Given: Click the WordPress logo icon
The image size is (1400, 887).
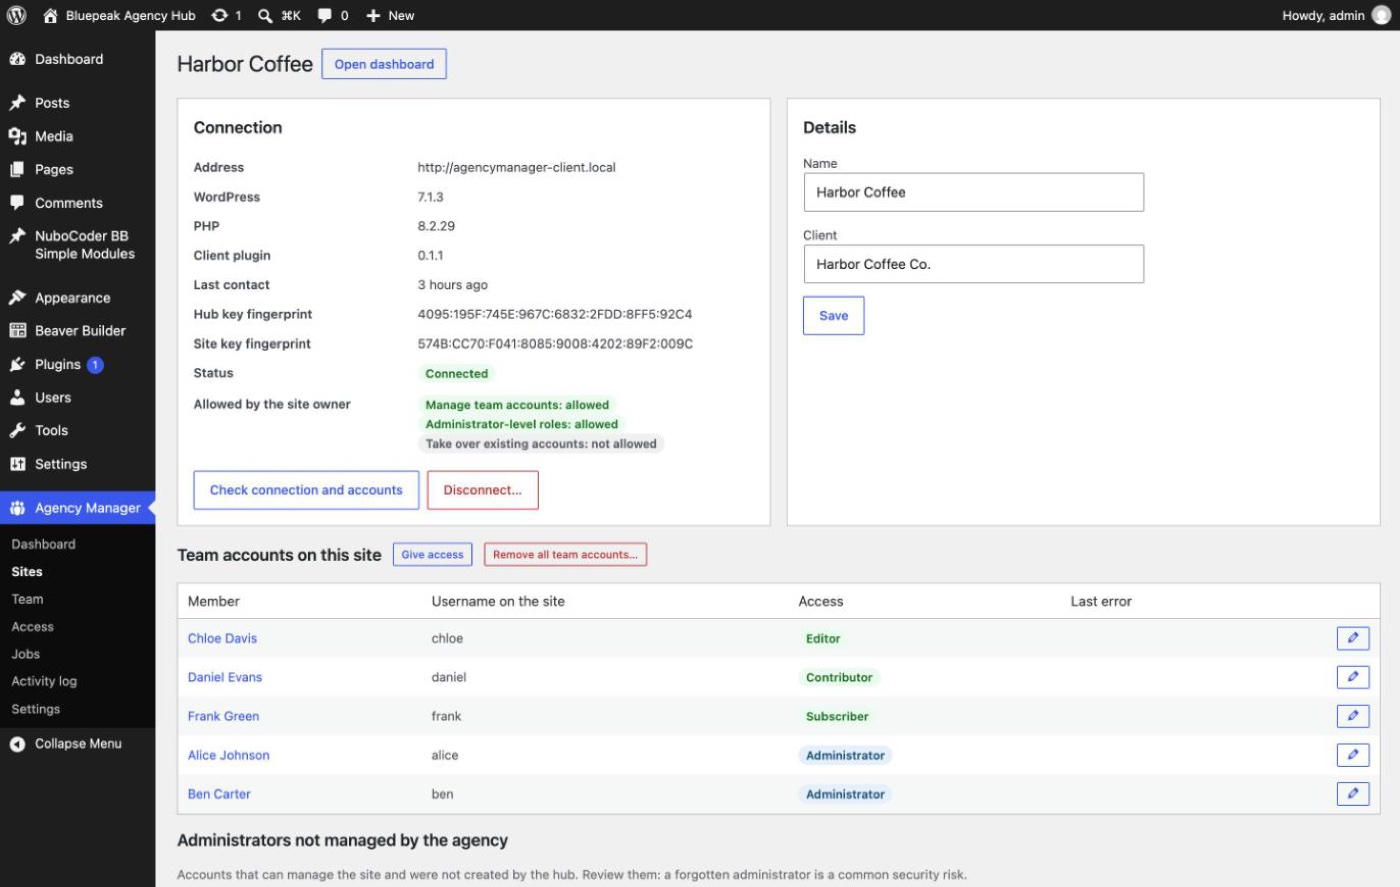Looking at the screenshot, I should point(16,15).
